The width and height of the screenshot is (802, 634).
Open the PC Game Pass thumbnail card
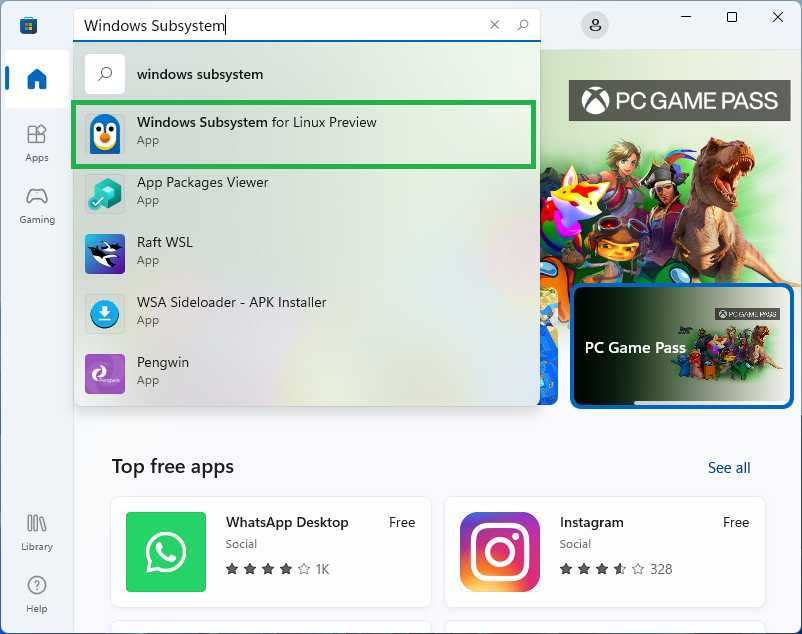(682, 346)
